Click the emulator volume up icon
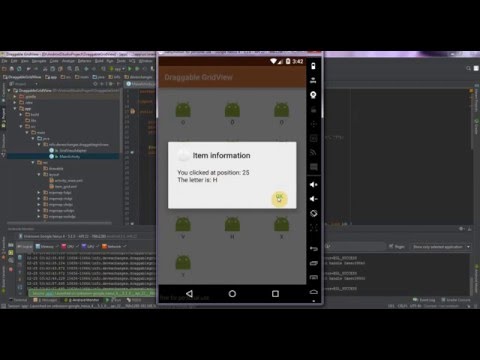The image size is (480, 360). tap(313, 185)
